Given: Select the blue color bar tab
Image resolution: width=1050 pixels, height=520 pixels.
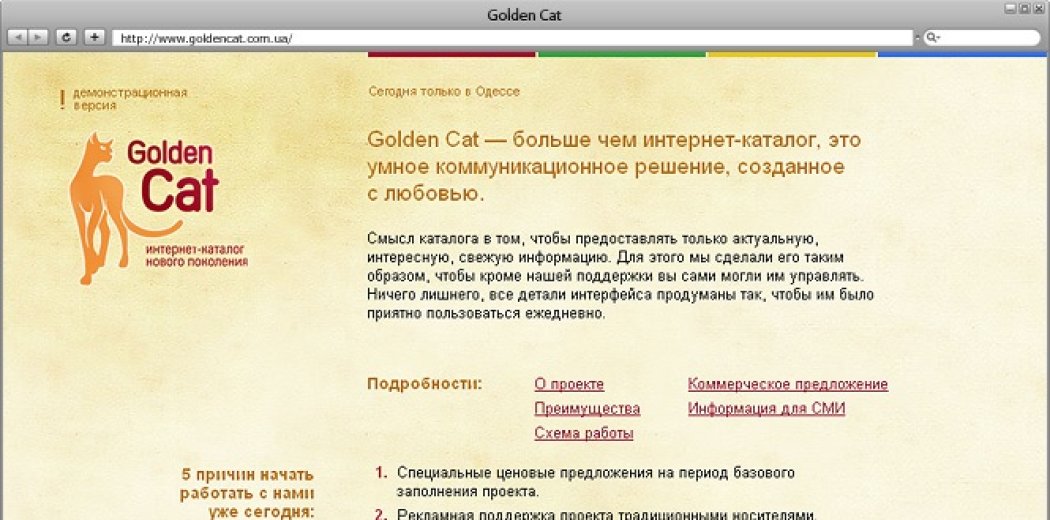Looking at the screenshot, I should point(962,54).
